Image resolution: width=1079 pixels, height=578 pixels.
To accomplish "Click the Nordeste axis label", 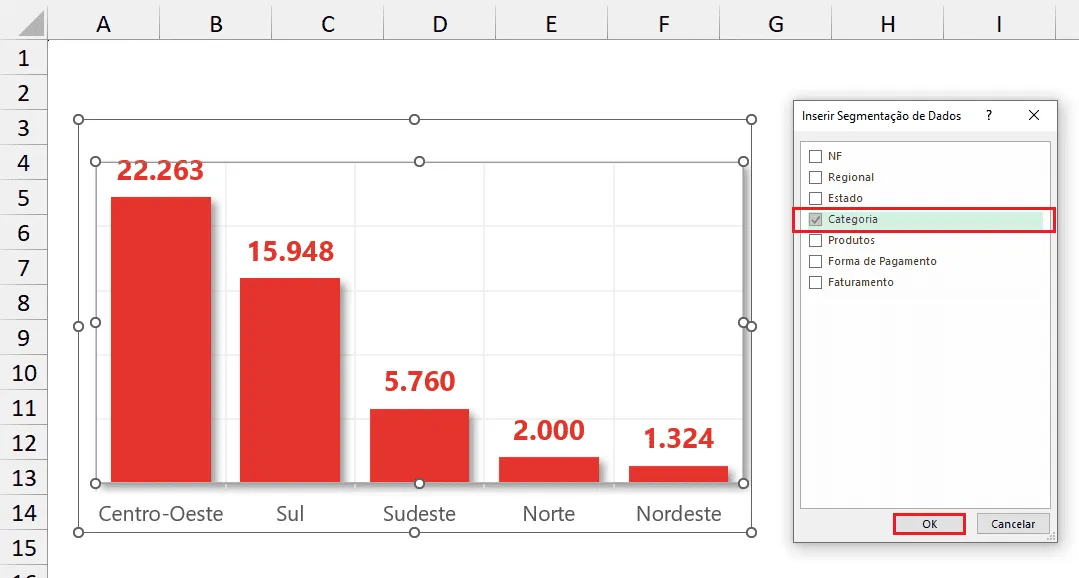I will [679, 513].
